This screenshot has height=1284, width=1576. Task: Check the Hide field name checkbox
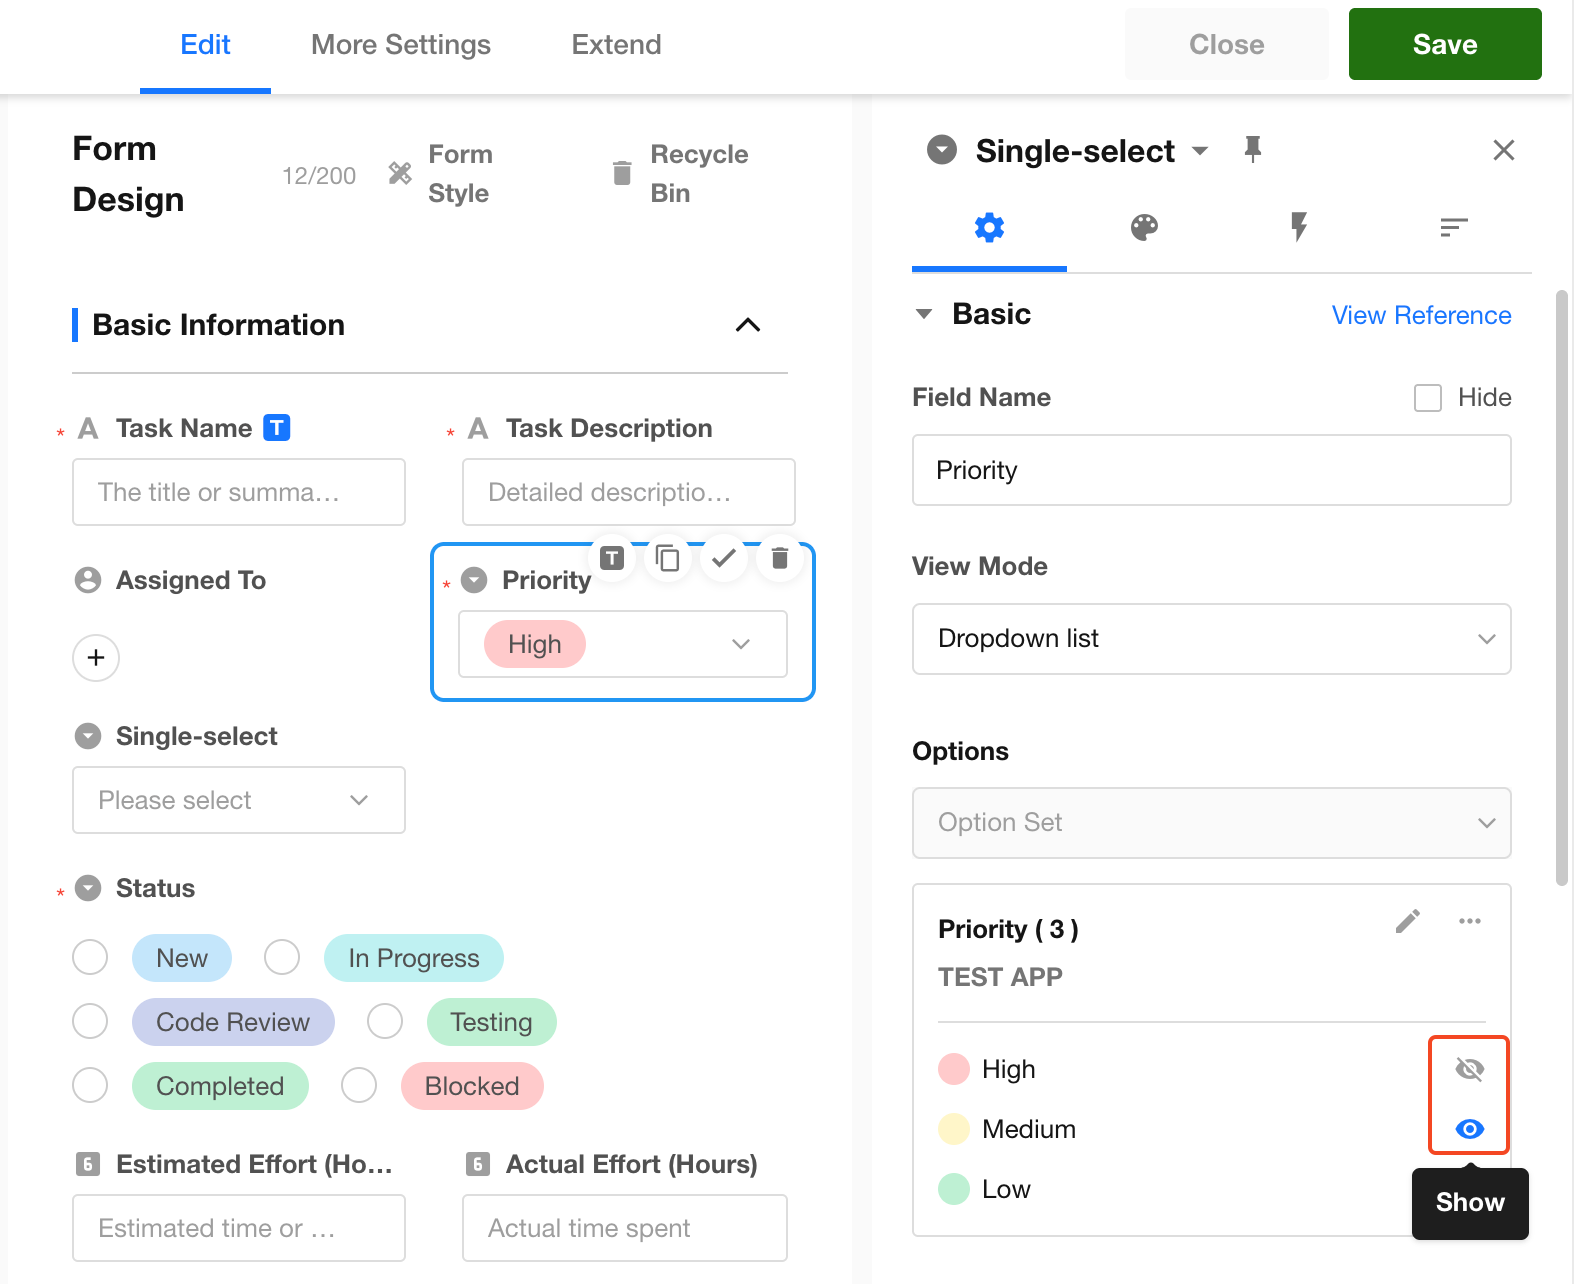tap(1428, 398)
